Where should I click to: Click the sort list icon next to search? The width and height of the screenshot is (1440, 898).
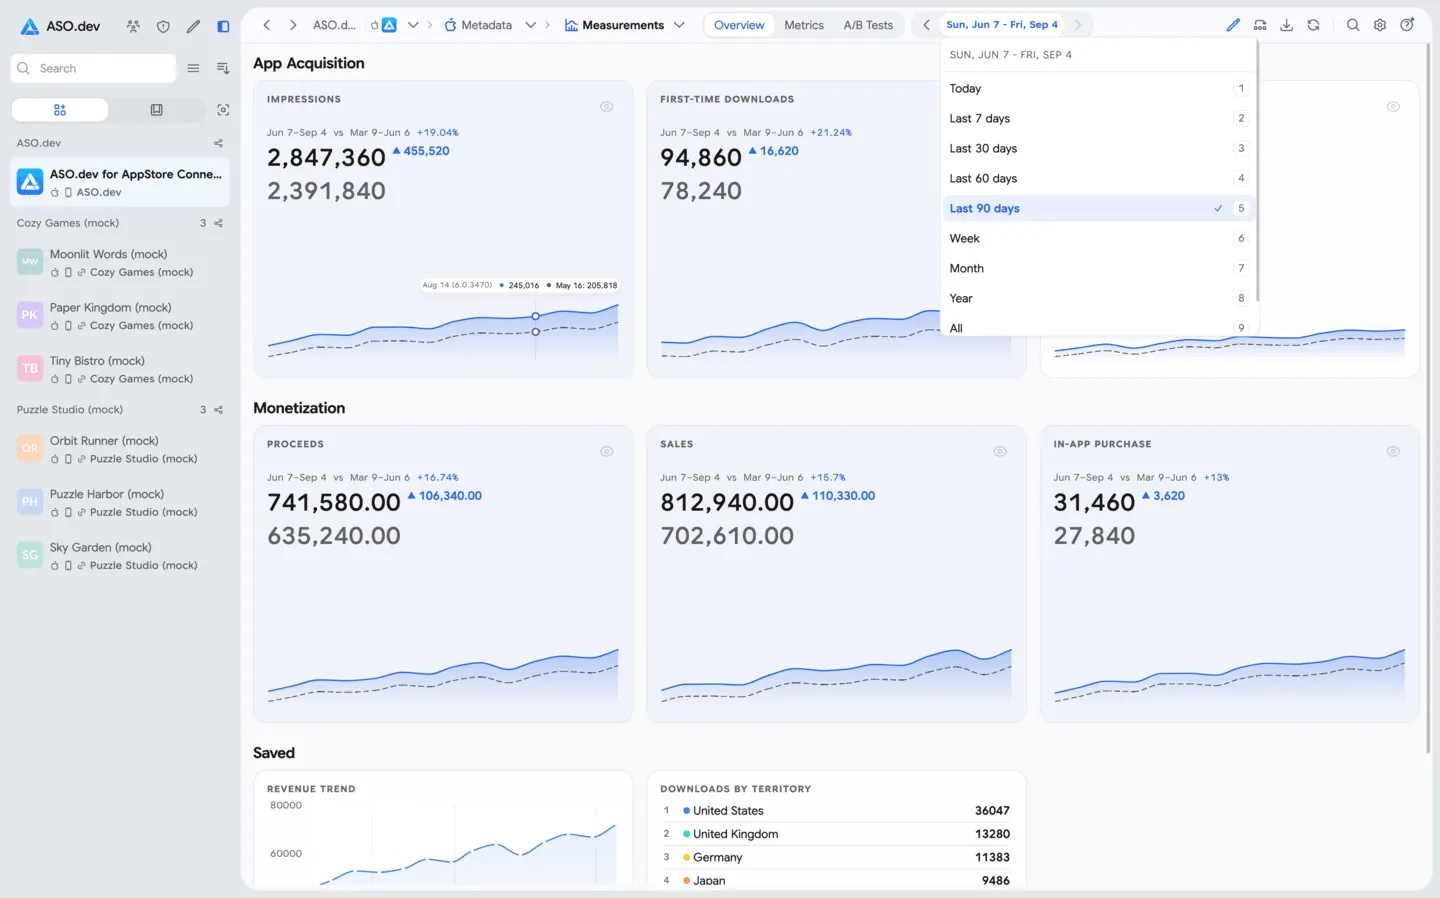pos(223,68)
